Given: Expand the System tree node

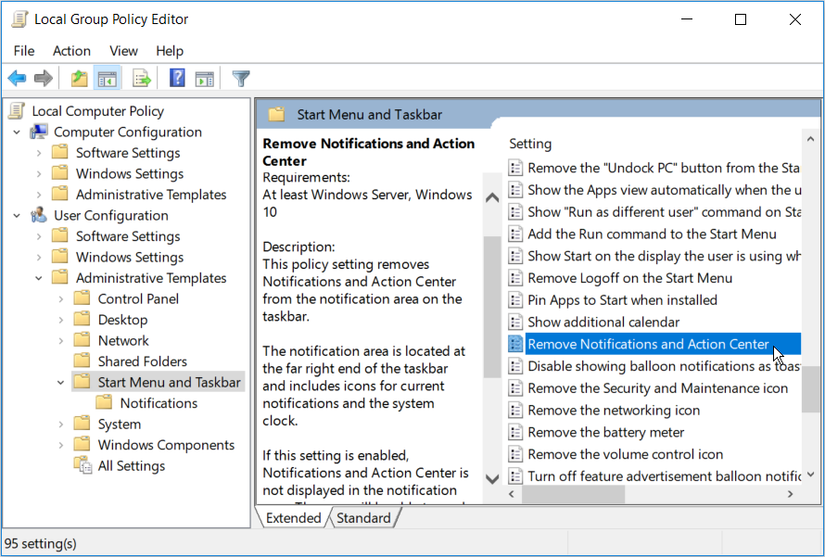Looking at the screenshot, I should point(61,424).
